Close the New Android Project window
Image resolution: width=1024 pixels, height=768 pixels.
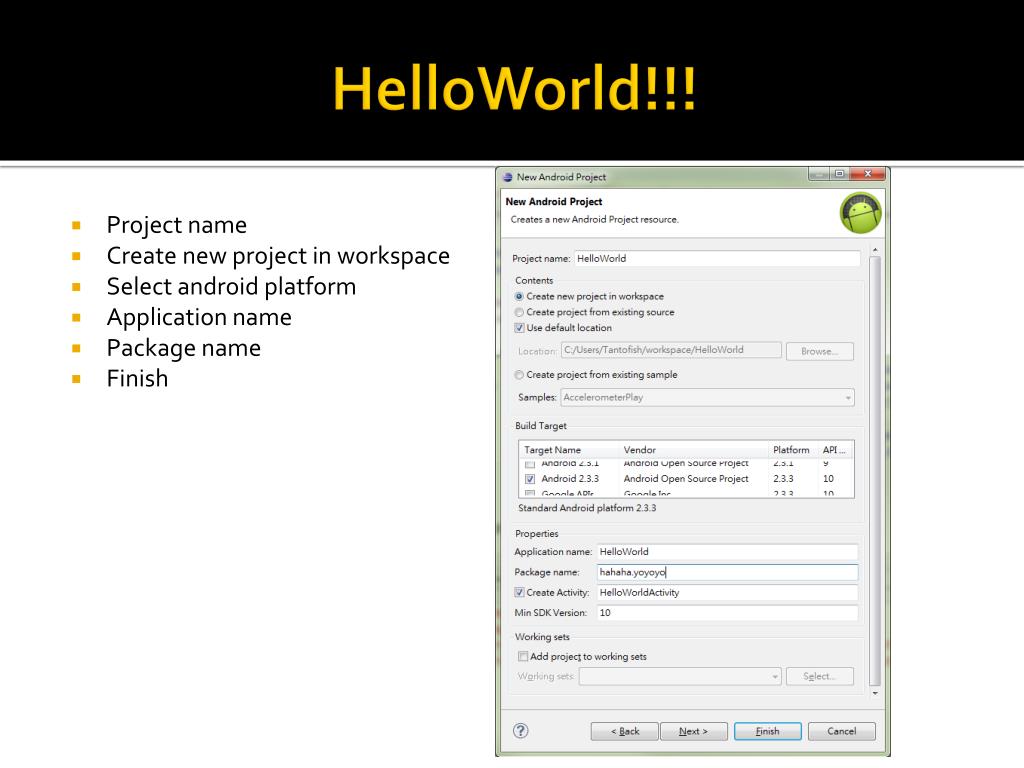point(867,174)
